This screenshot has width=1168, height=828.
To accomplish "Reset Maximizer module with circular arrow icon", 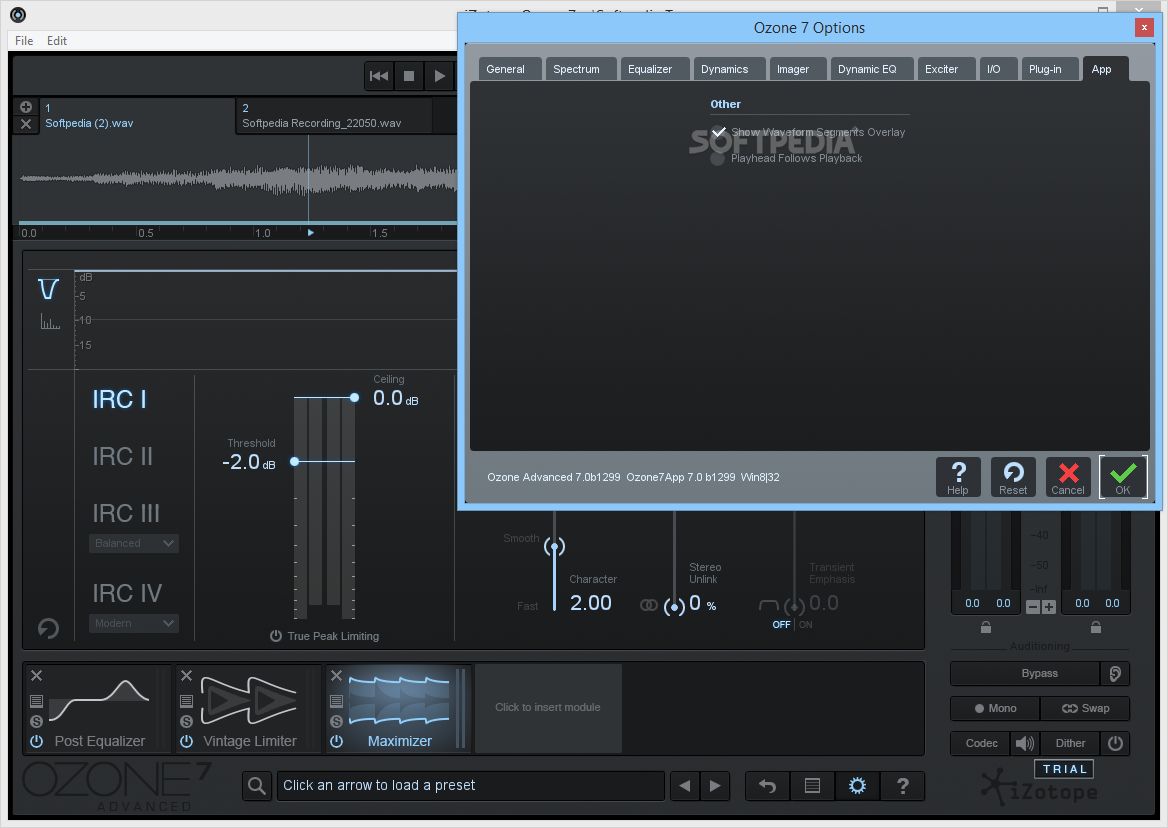I will point(48,628).
